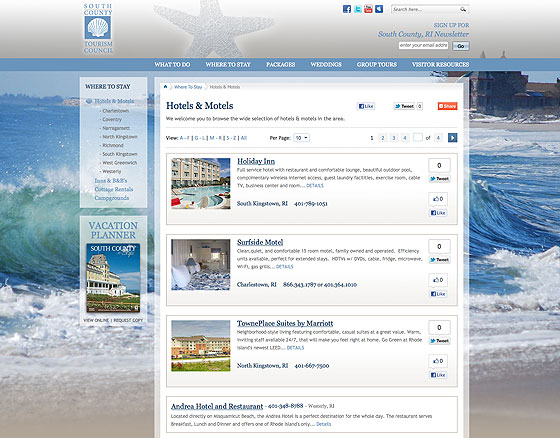Click the blue icon right of YouTube
The image size is (560, 438).
point(379,9)
